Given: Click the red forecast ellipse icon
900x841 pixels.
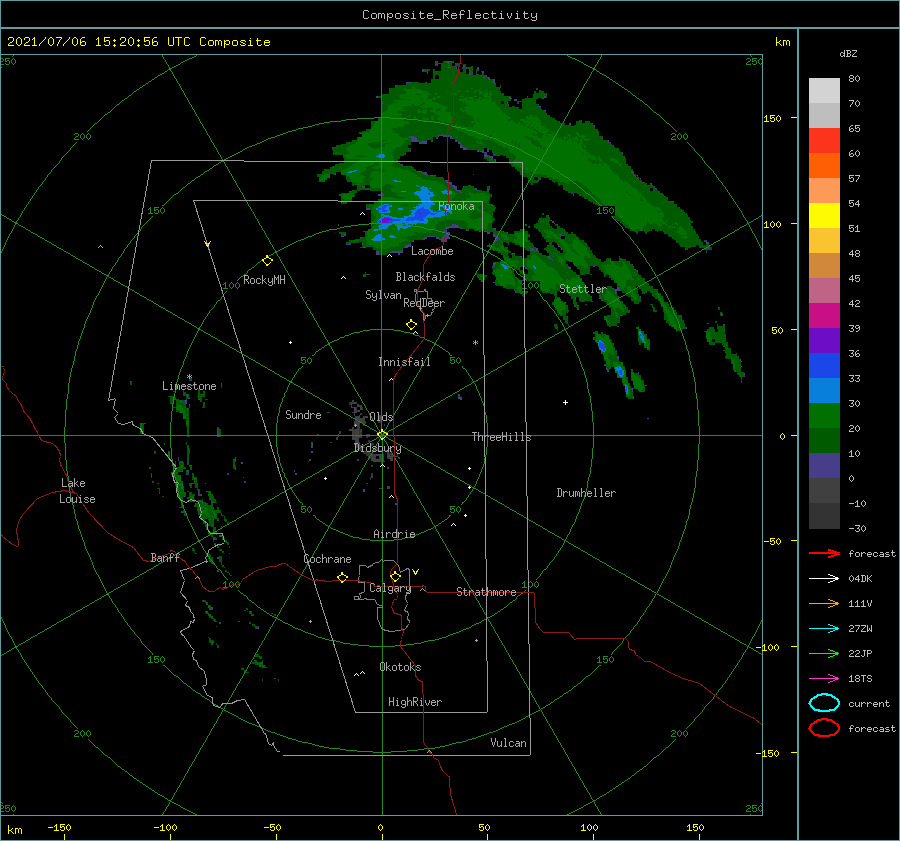Looking at the screenshot, I should [824, 728].
